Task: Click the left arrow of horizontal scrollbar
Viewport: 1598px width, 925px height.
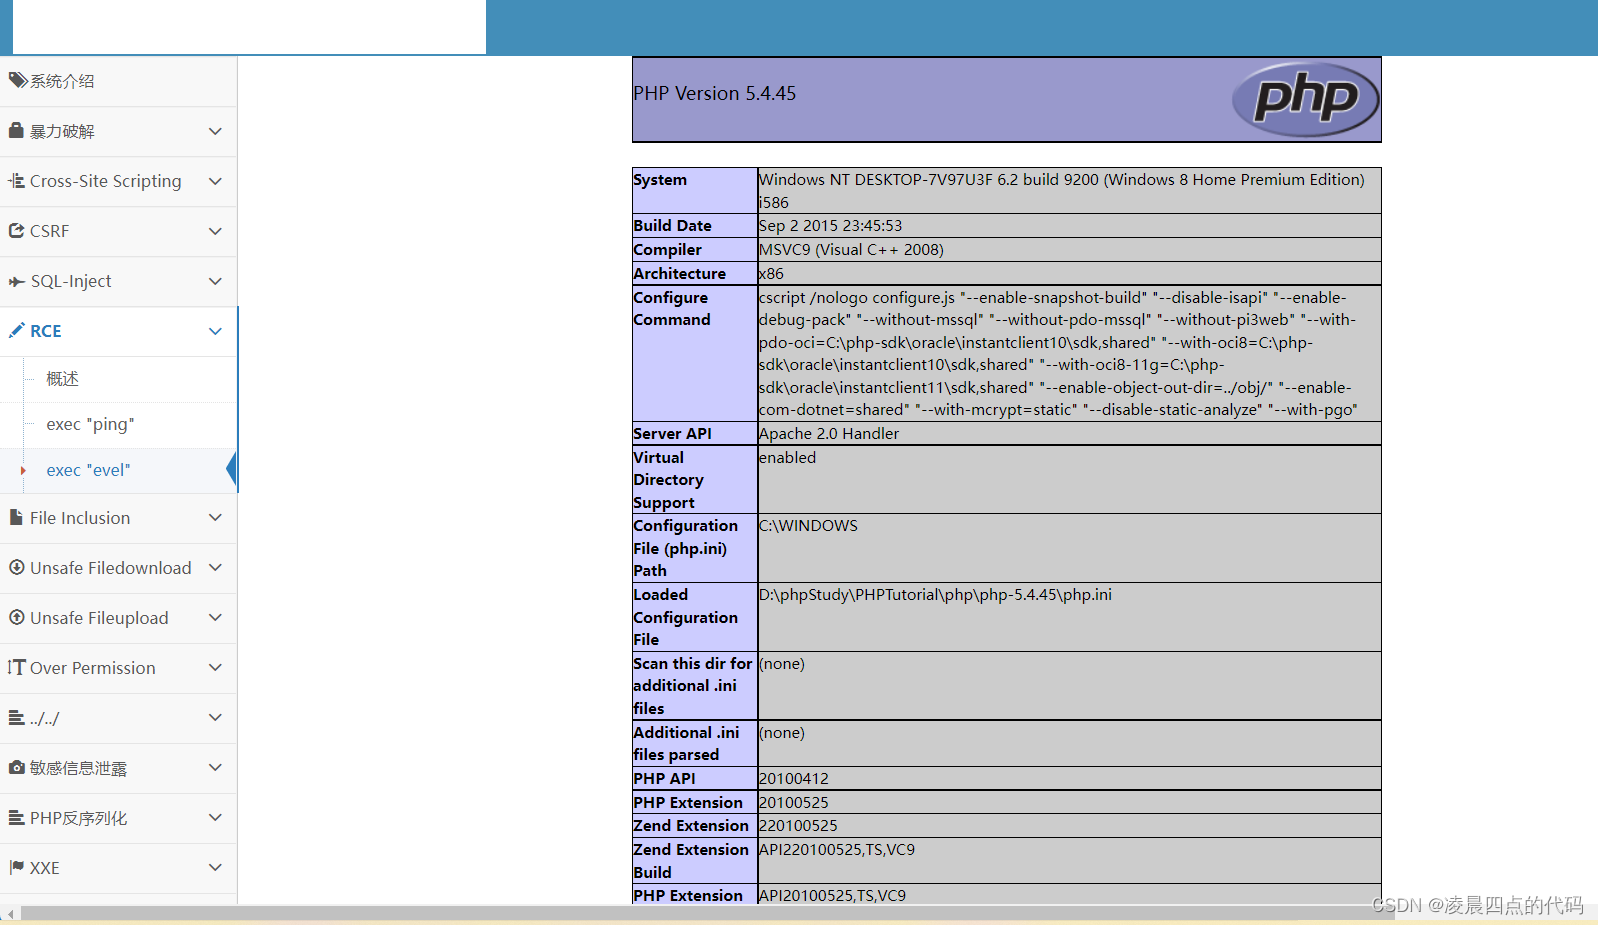Action: click(10, 914)
